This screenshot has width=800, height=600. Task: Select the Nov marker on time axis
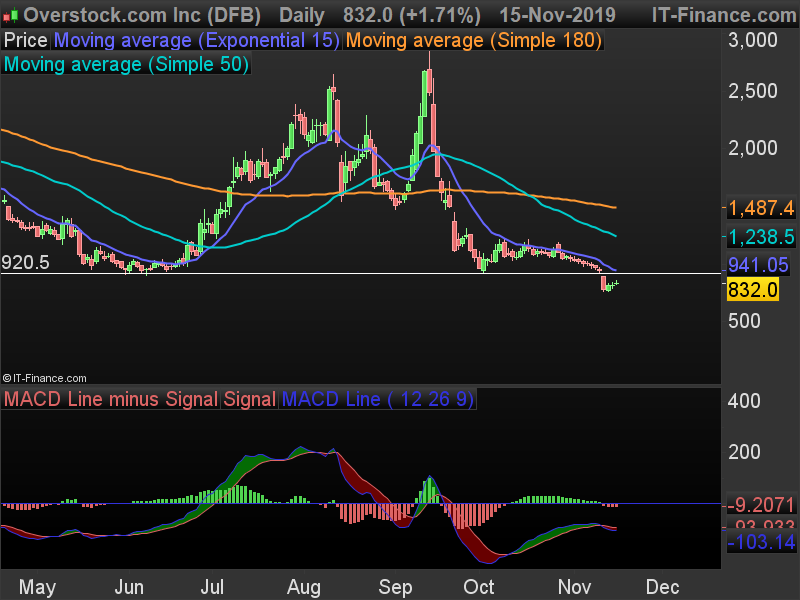574,587
